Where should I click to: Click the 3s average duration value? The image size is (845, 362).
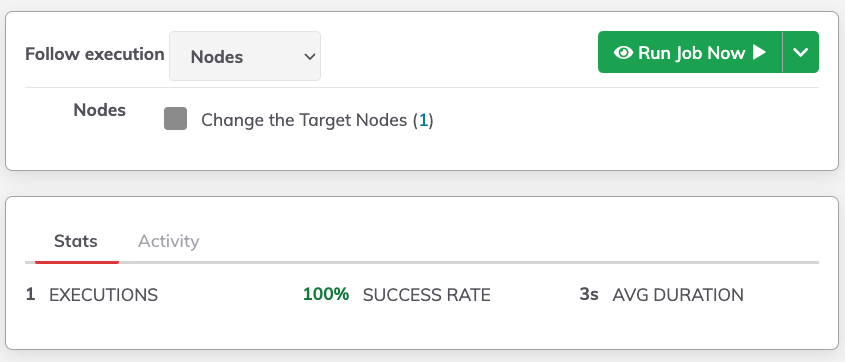pos(589,294)
